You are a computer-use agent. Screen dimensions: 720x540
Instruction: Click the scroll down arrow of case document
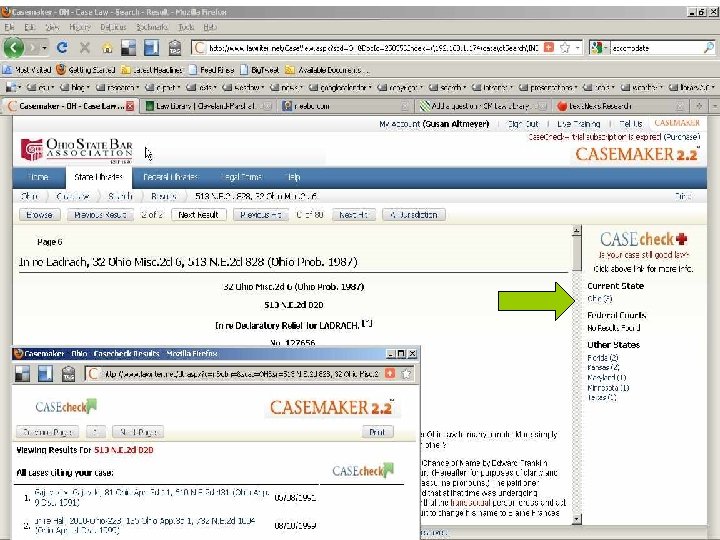pyautogui.click(x=577, y=519)
